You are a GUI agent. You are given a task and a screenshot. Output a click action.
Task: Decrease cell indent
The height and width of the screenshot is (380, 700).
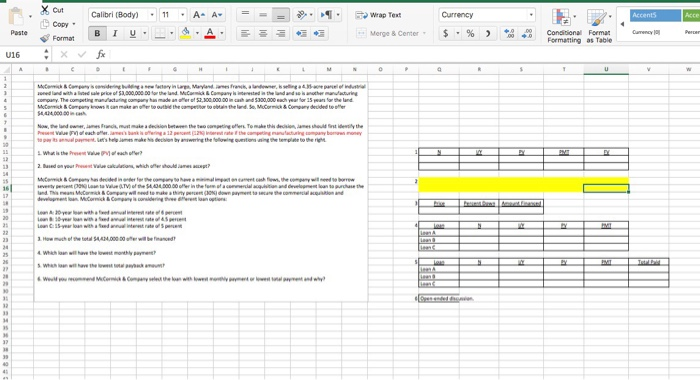click(301, 33)
